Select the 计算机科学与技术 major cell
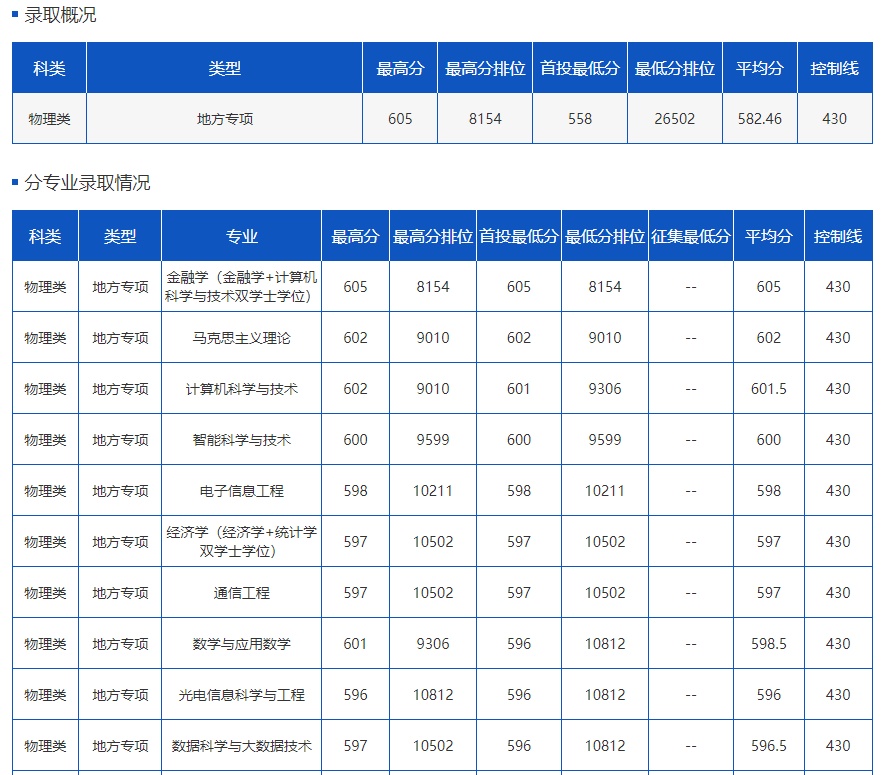893x775 pixels. pos(241,389)
